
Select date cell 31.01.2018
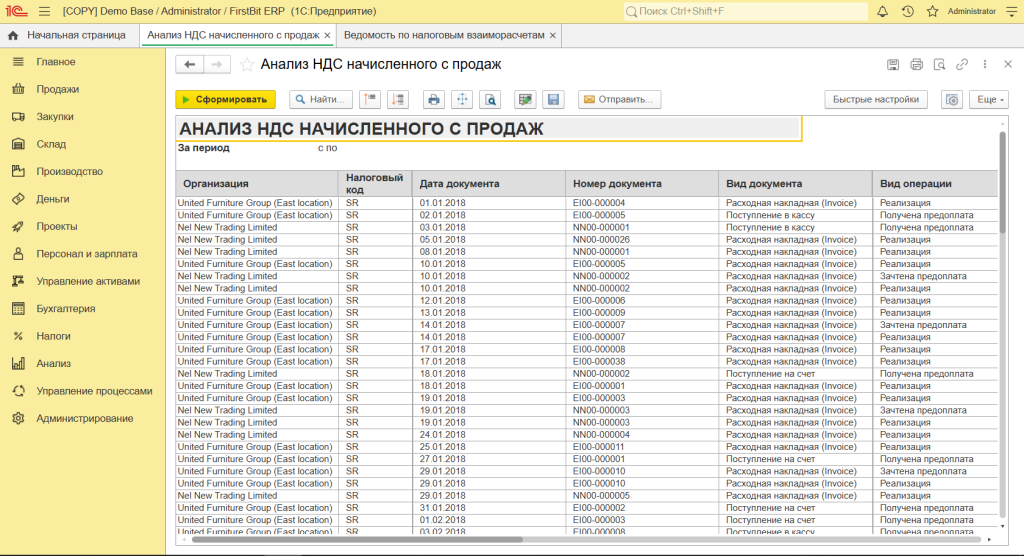(x=488, y=508)
